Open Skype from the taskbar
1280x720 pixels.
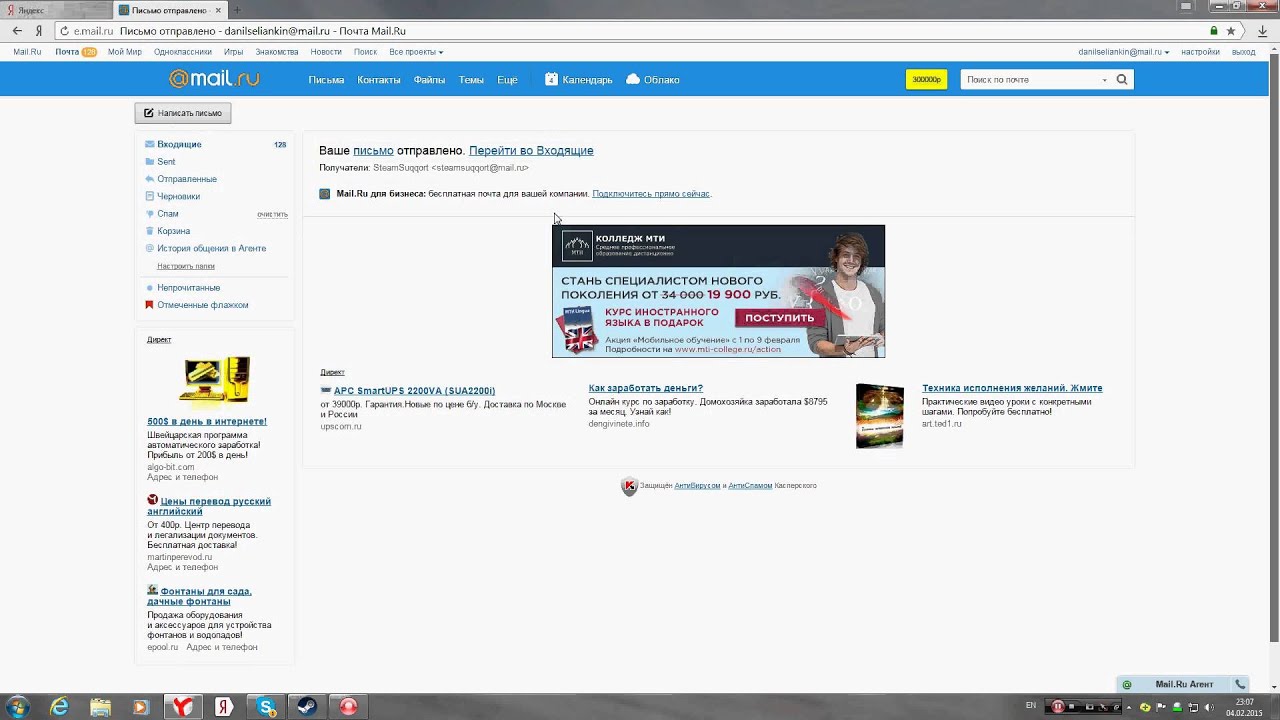[x=266, y=707]
